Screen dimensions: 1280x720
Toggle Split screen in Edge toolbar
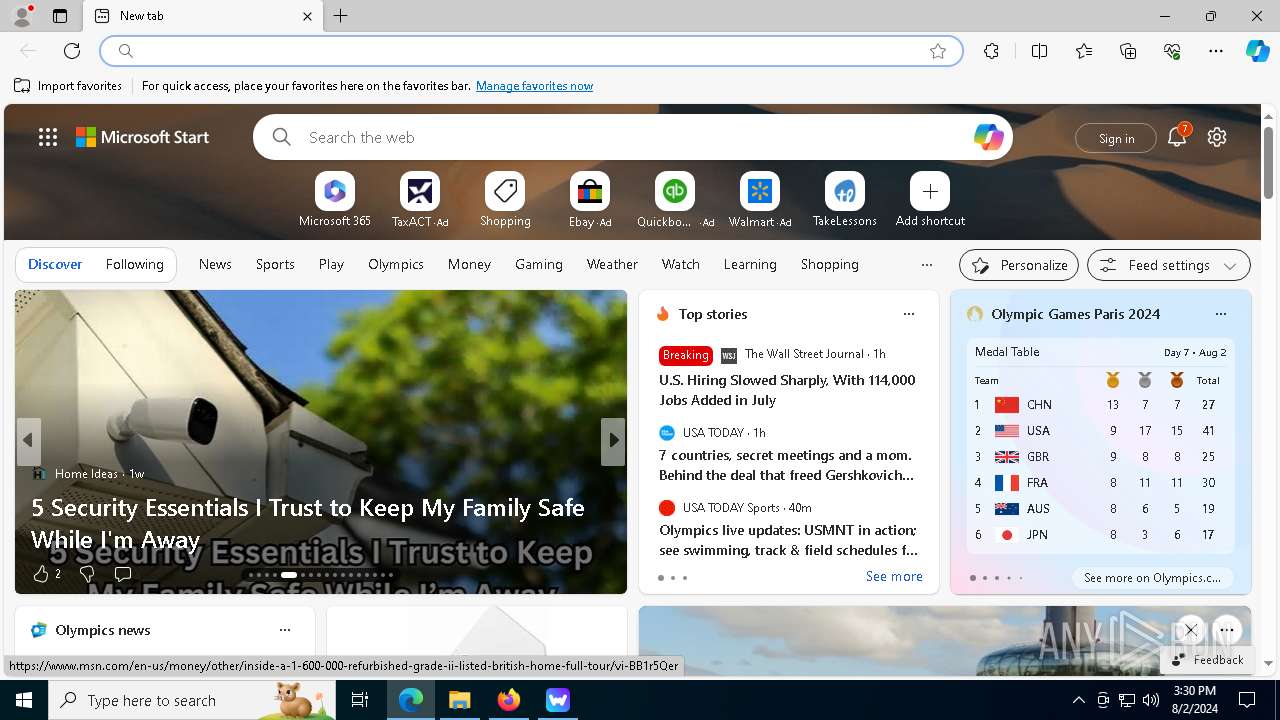[x=1039, y=51]
